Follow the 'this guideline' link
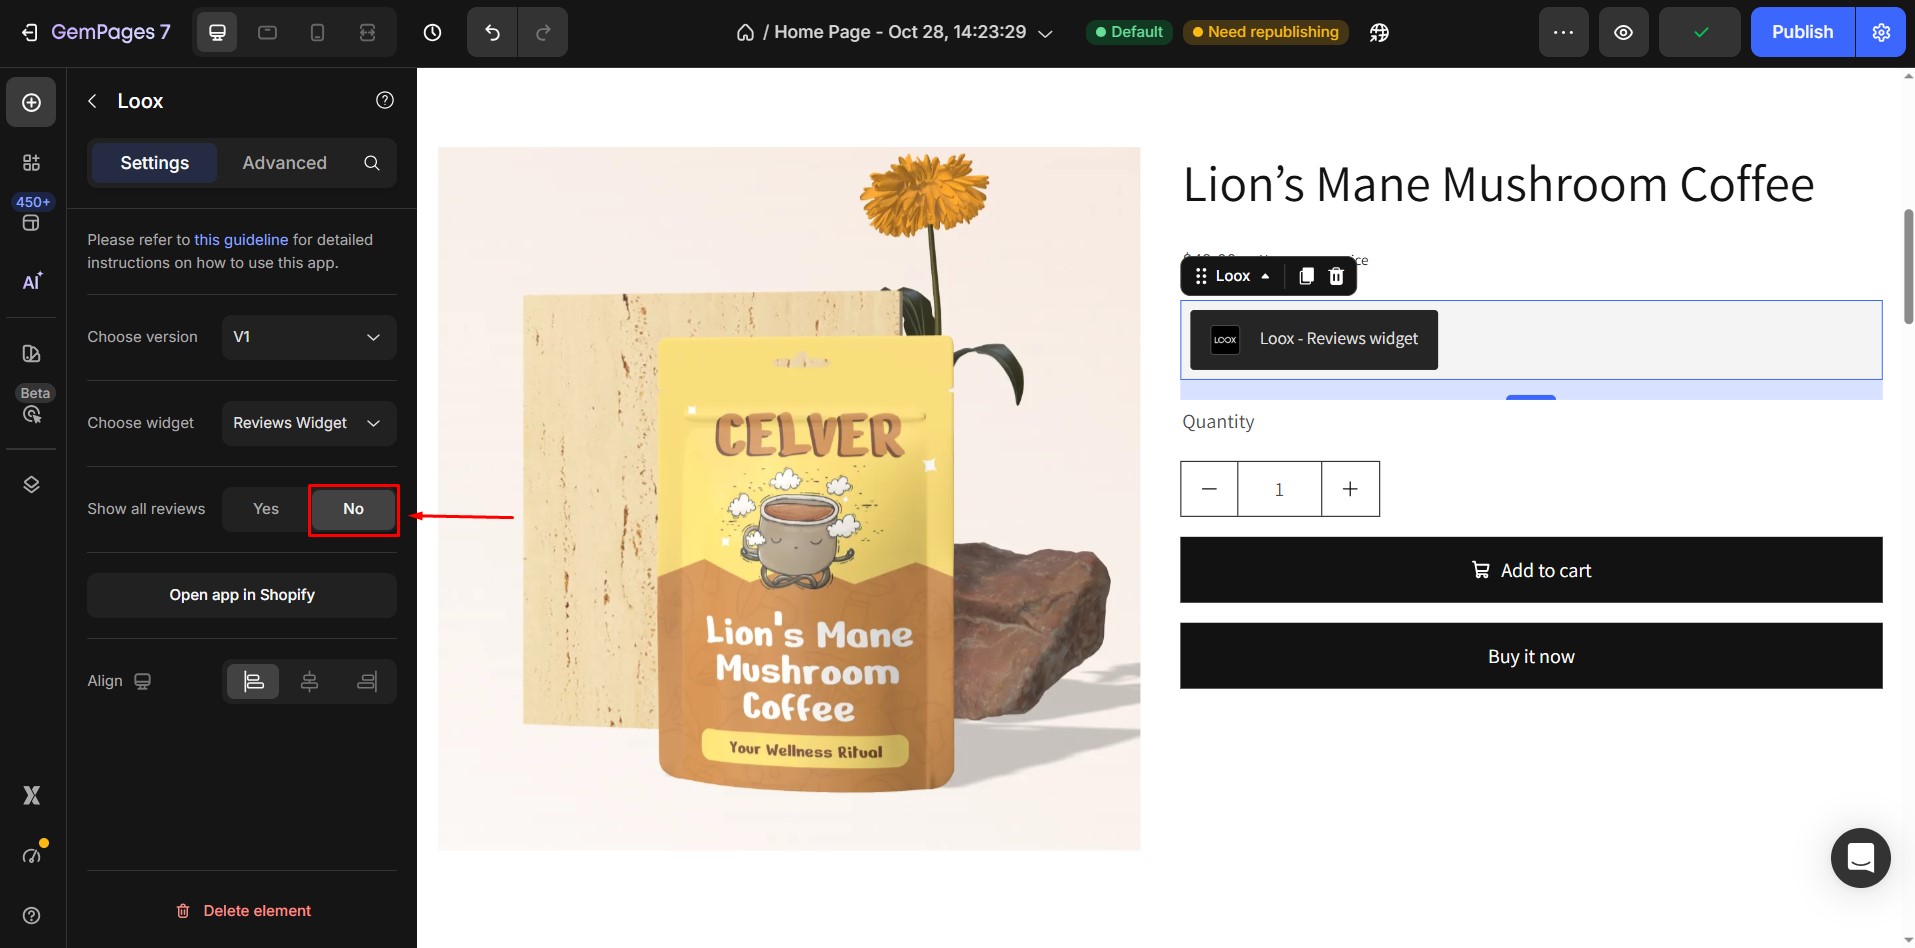Screen dimensions: 1915x948 pyautogui.click(x=241, y=240)
